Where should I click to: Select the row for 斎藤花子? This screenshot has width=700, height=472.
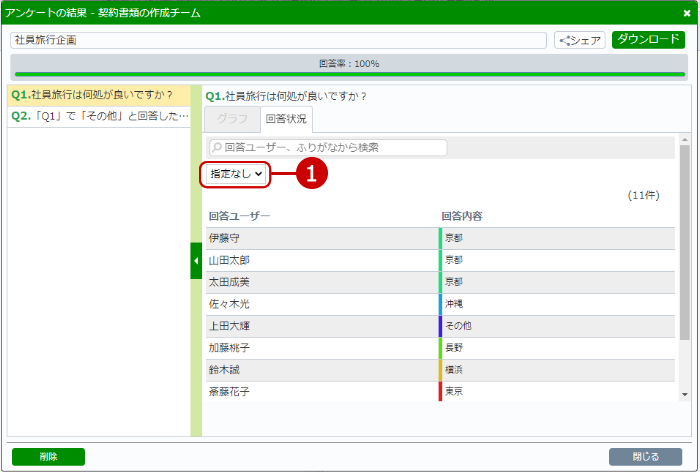[440, 391]
